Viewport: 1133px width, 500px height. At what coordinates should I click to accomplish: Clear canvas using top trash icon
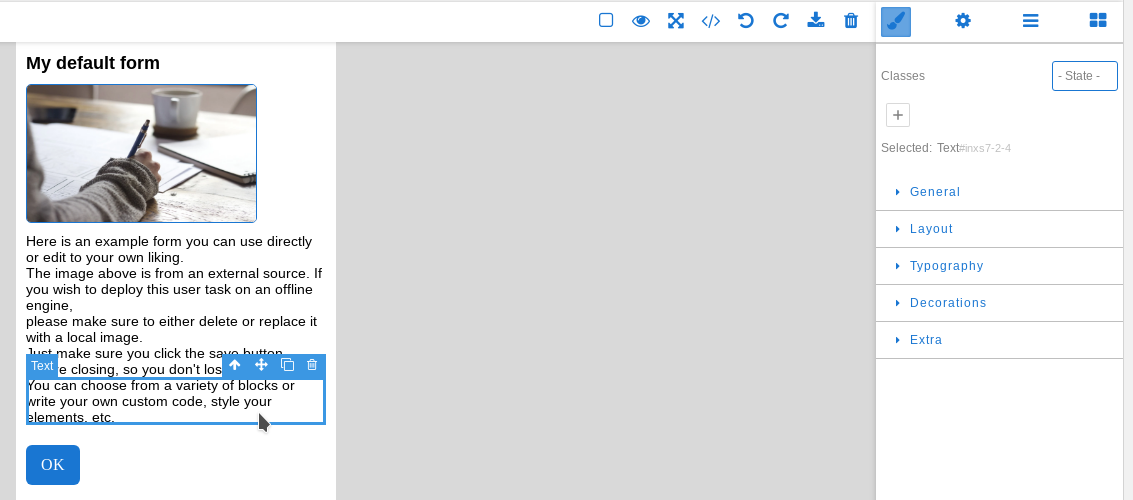851,20
